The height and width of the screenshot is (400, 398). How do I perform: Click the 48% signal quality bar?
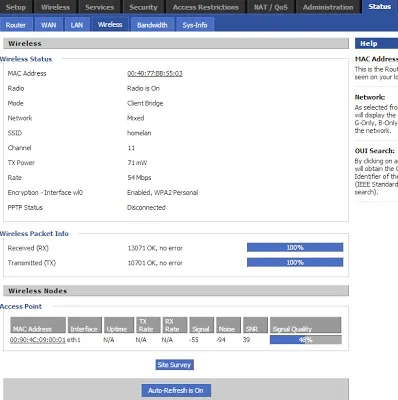pos(306,340)
